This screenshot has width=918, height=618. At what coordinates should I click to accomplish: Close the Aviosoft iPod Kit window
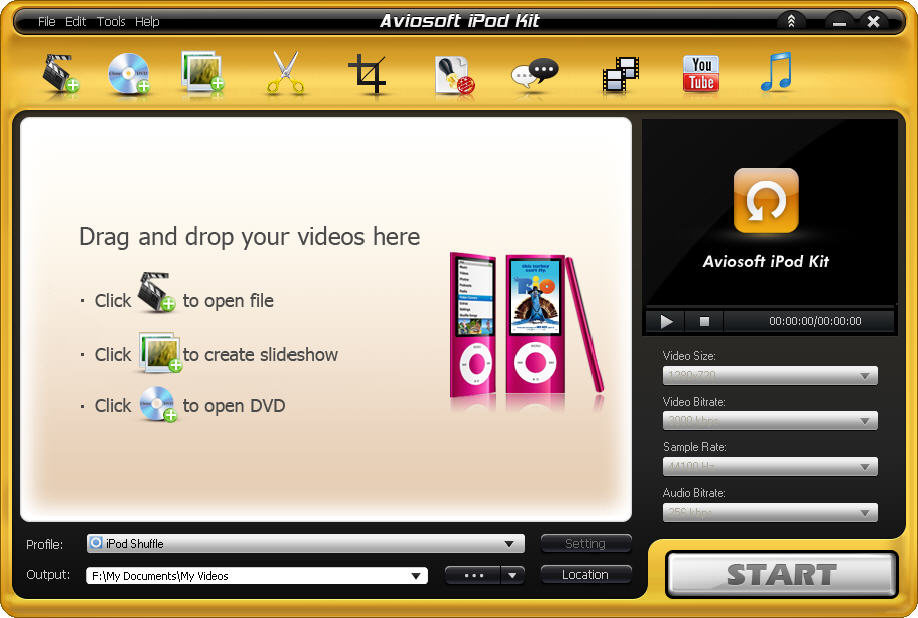pyautogui.click(x=873, y=22)
